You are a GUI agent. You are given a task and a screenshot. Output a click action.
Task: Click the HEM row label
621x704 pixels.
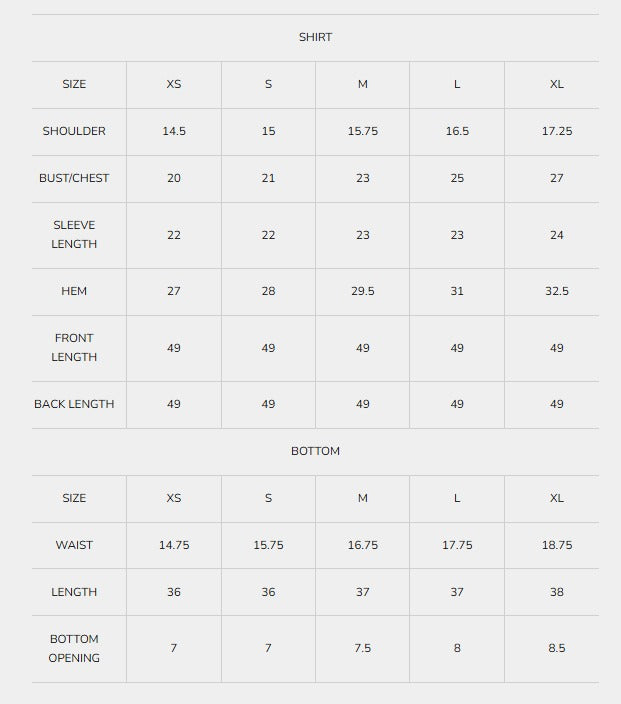(x=74, y=291)
